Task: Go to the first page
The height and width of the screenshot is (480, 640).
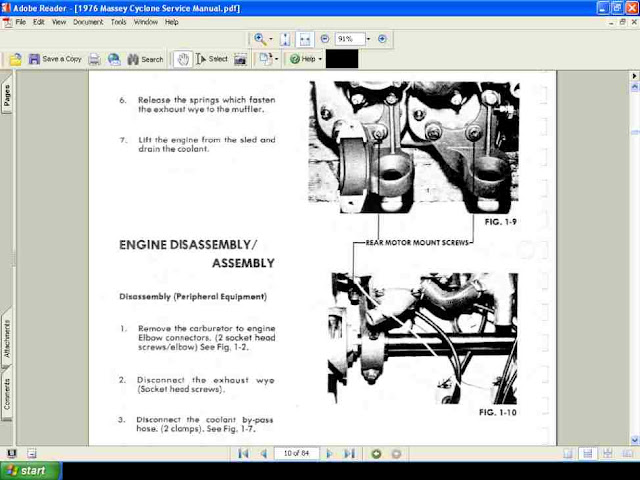Action: coord(244,453)
